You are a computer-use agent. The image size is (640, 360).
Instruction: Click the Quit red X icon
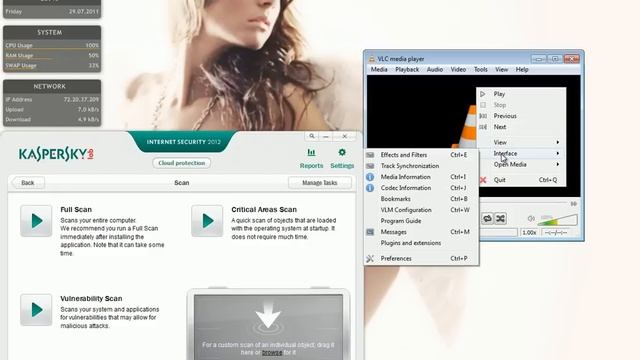tap(483, 180)
